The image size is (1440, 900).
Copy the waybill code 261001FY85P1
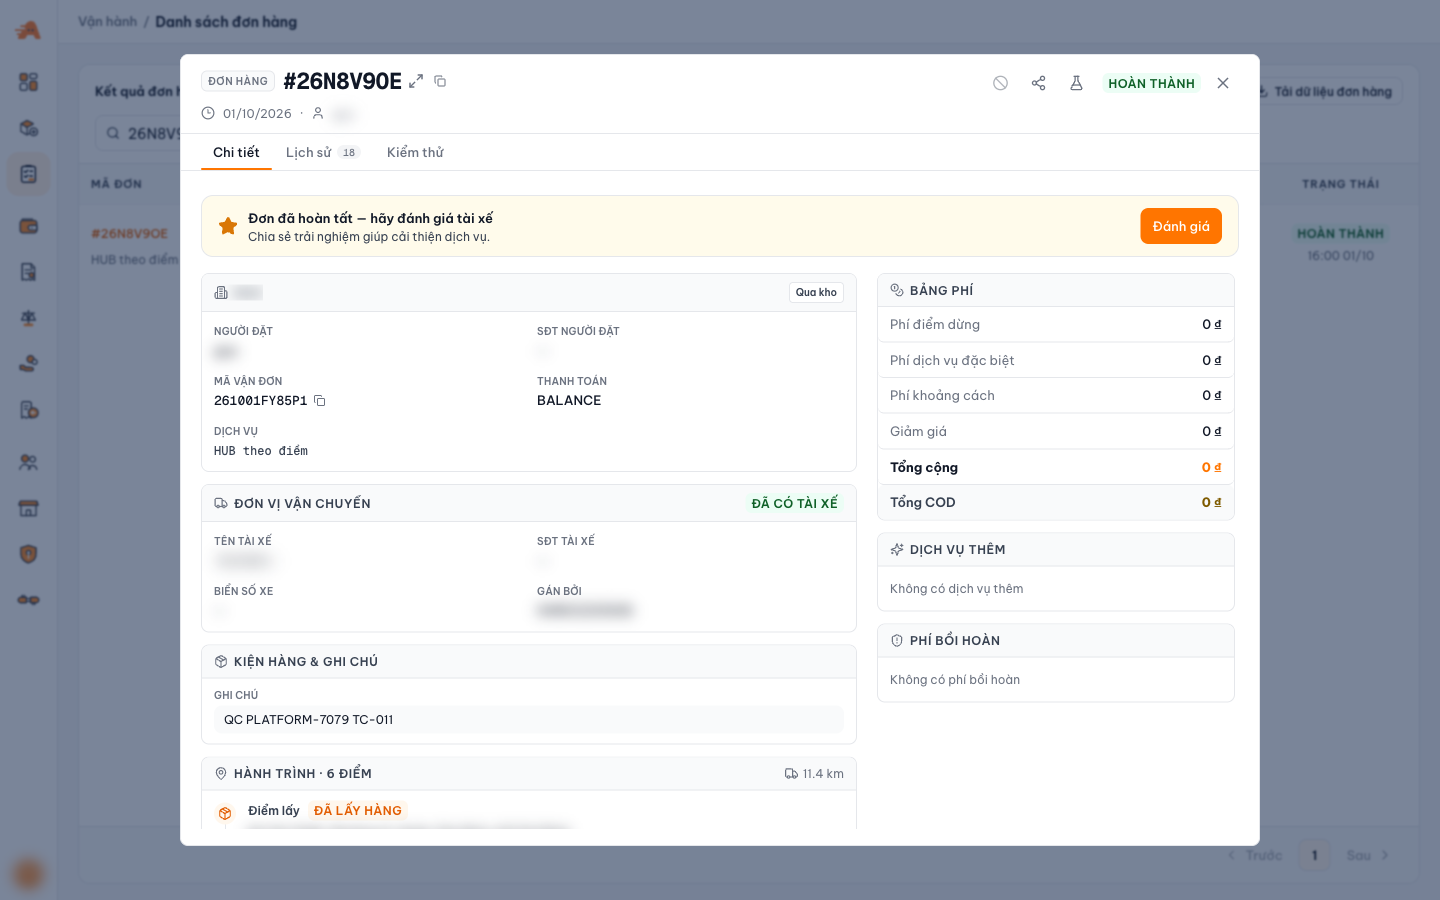320,401
